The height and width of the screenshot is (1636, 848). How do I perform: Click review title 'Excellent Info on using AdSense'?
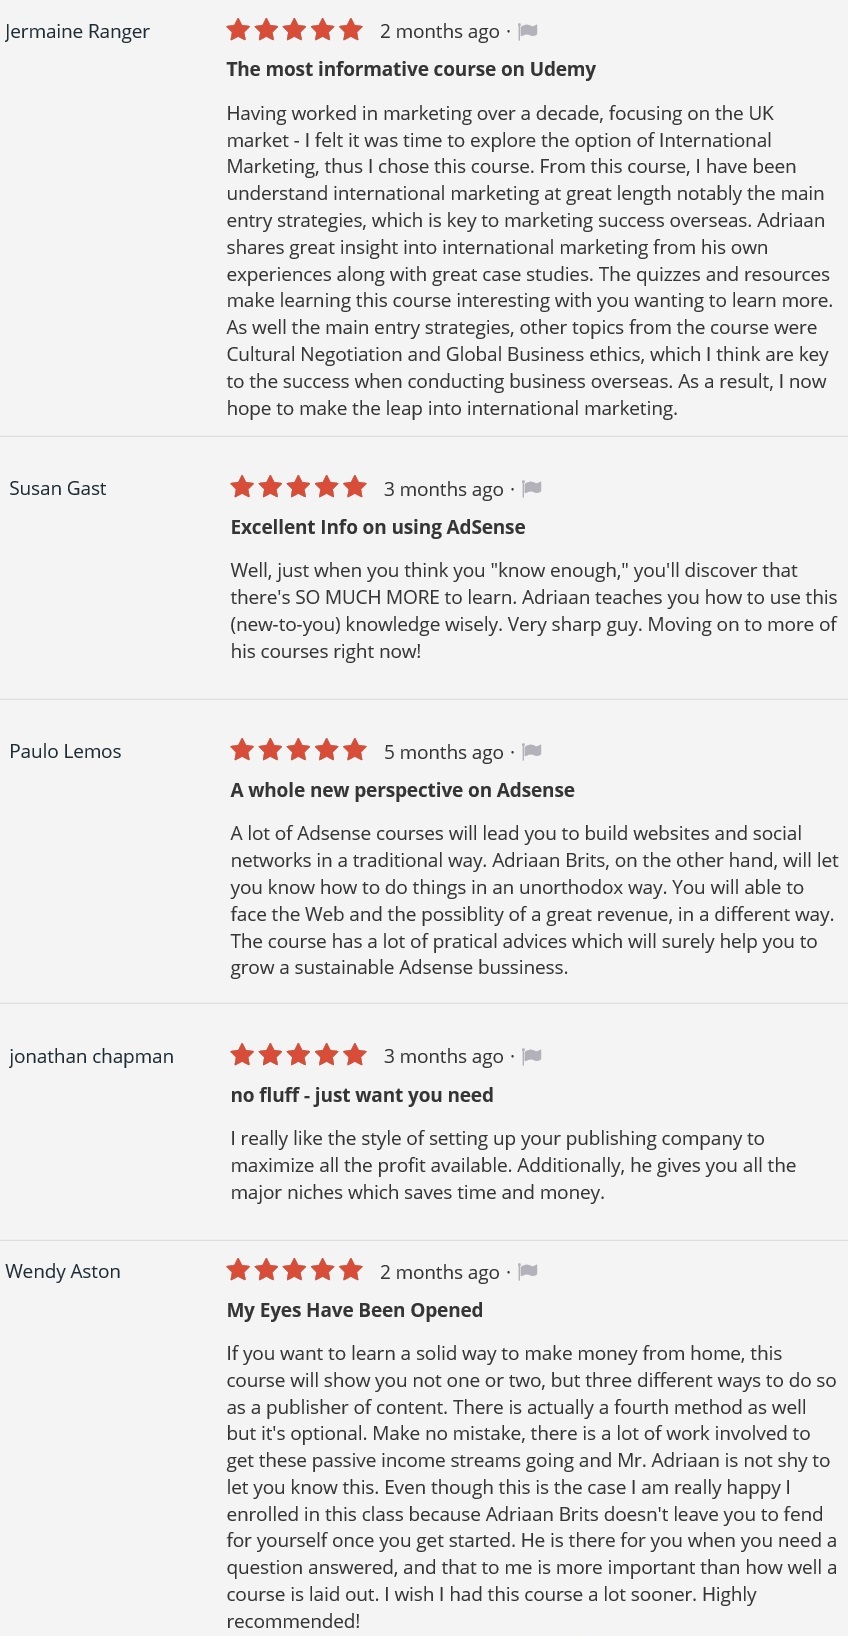378,527
